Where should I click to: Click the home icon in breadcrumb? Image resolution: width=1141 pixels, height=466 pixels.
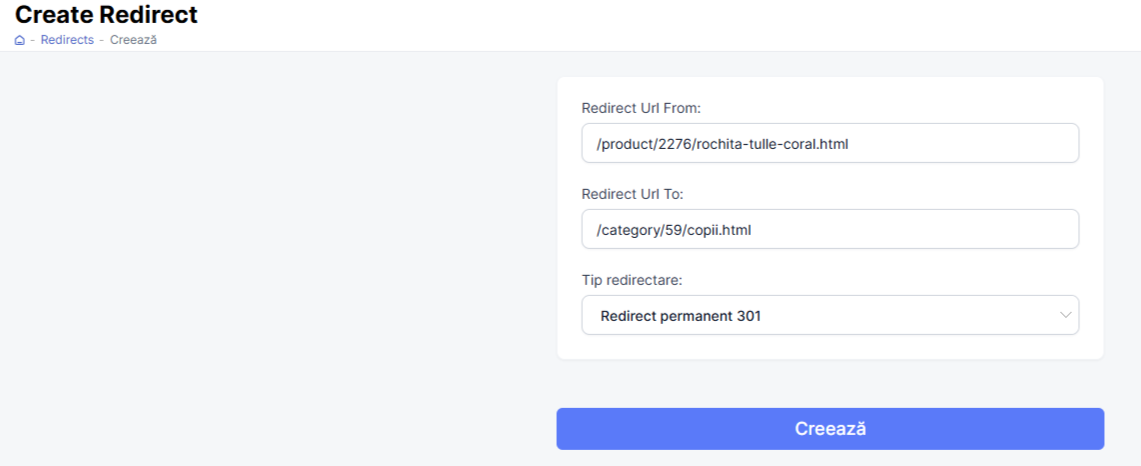click(20, 40)
